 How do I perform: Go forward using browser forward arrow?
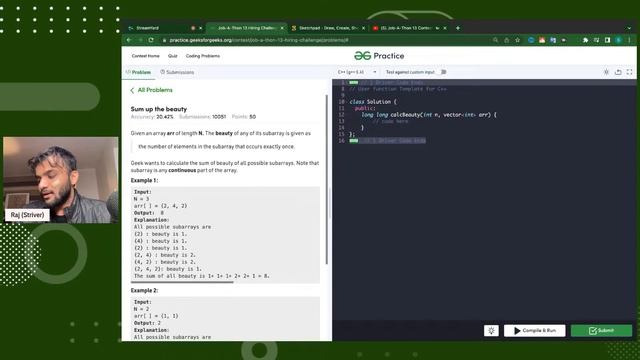pyautogui.click(x=140, y=40)
